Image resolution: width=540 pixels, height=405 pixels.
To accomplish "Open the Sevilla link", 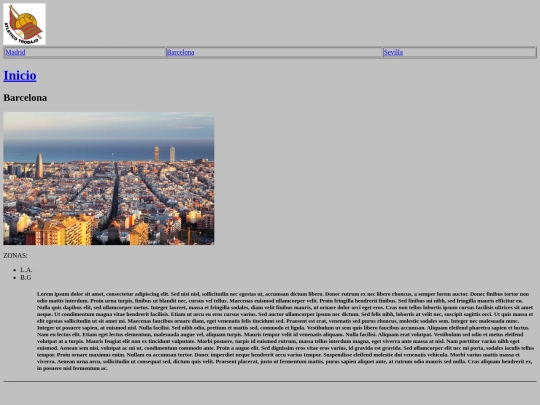I will pos(393,52).
